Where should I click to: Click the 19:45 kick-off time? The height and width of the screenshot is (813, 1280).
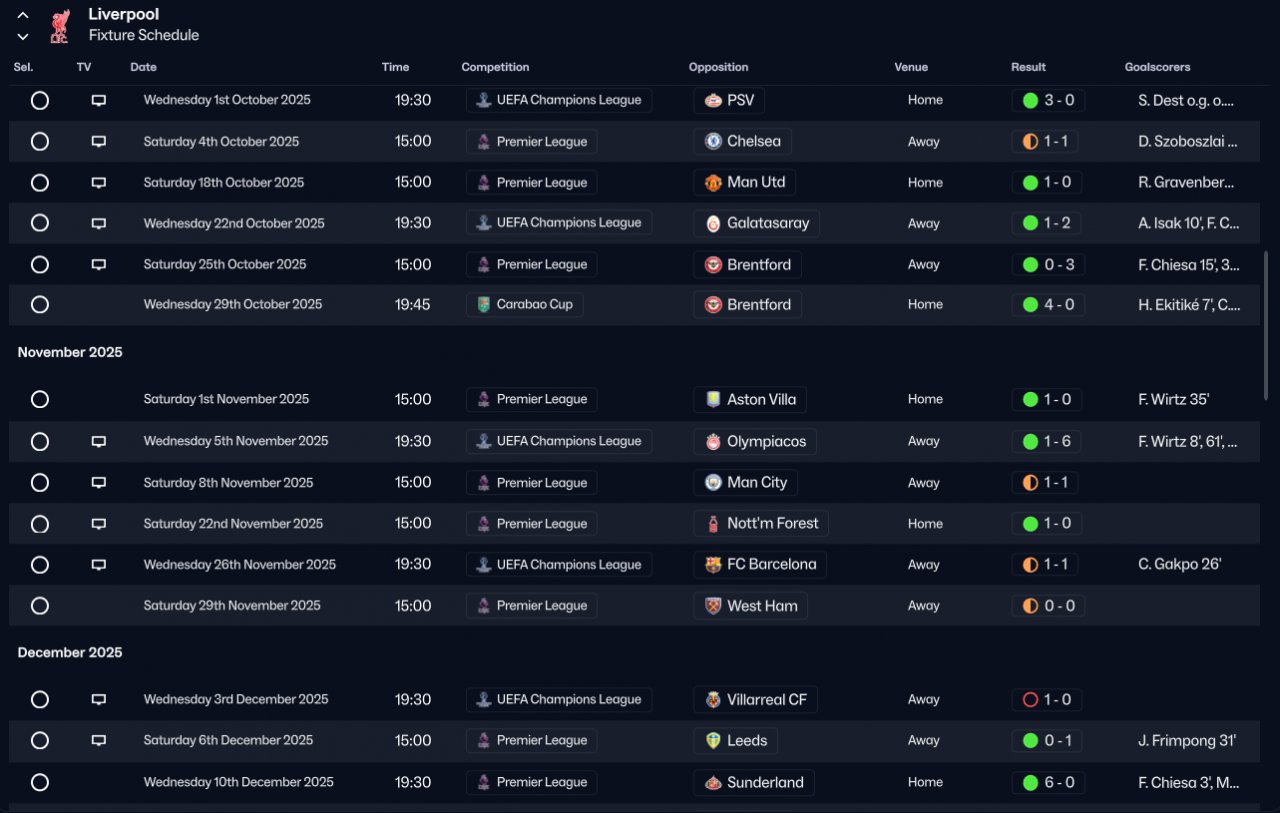412,305
